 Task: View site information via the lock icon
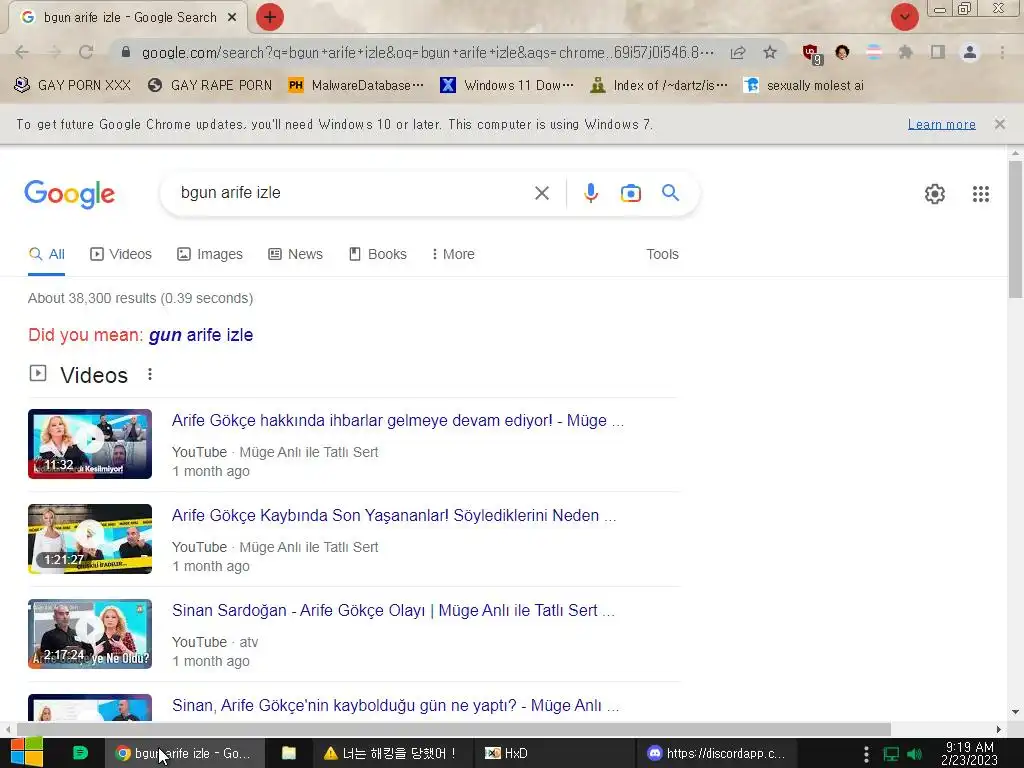(x=126, y=52)
